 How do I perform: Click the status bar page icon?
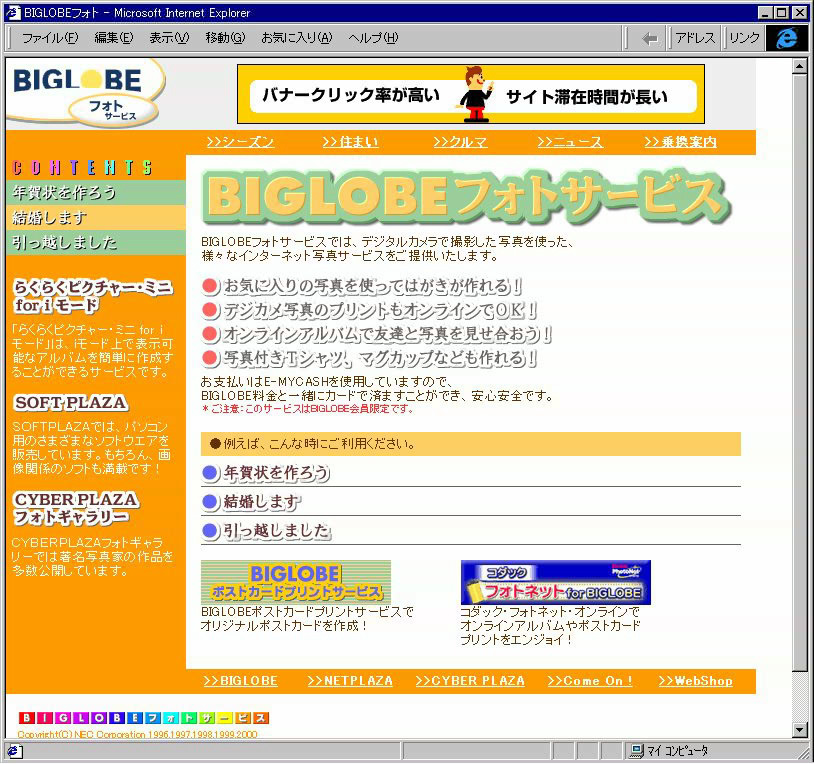click(14, 751)
